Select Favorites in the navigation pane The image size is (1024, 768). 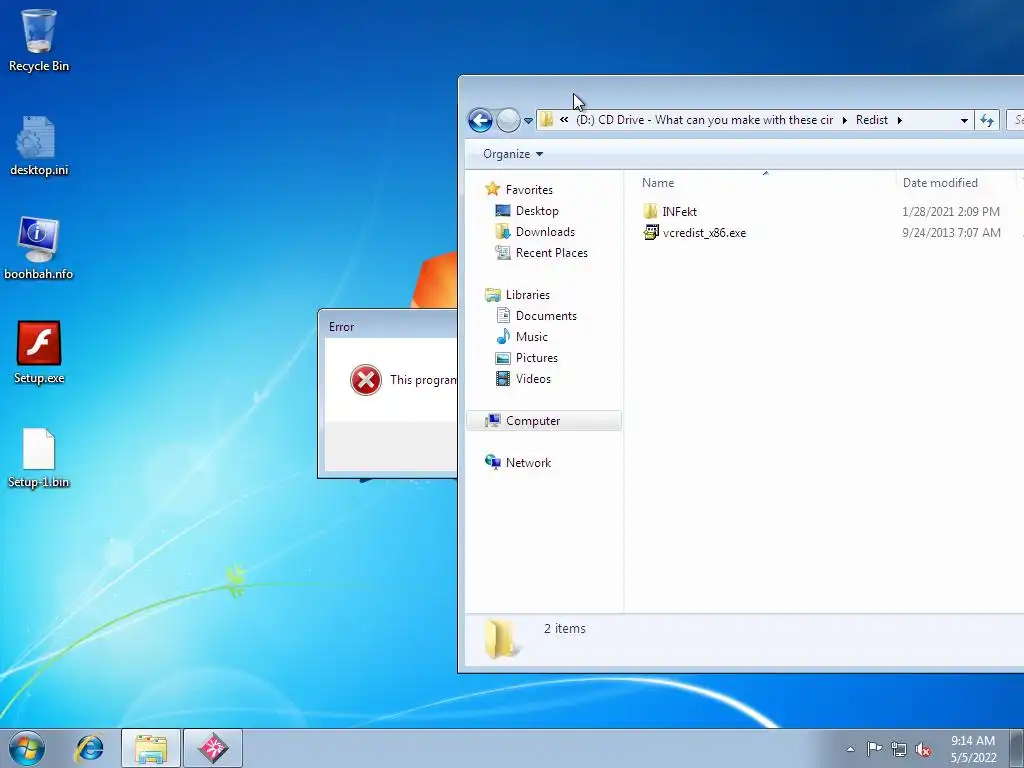pyautogui.click(x=529, y=189)
